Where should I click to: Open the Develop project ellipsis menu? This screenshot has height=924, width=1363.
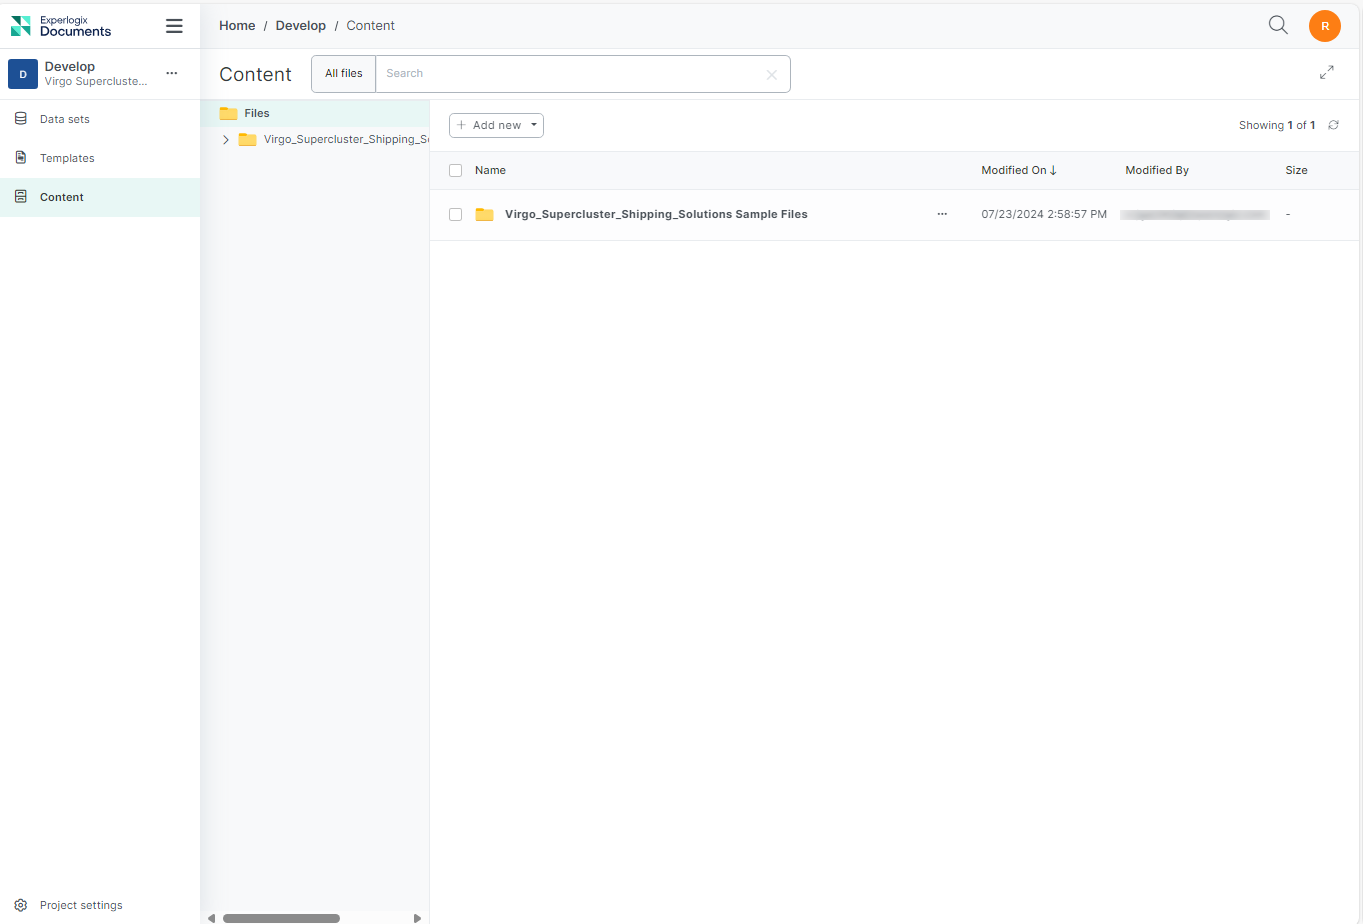pyautogui.click(x=172, y=73)
